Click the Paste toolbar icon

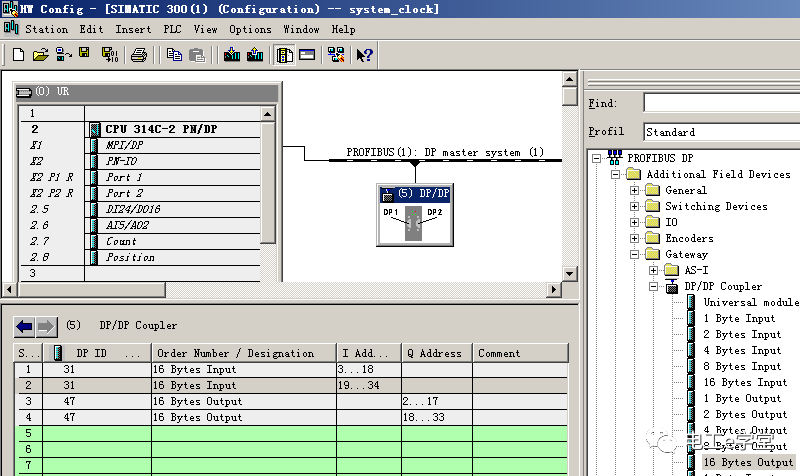tap(197, 54)
